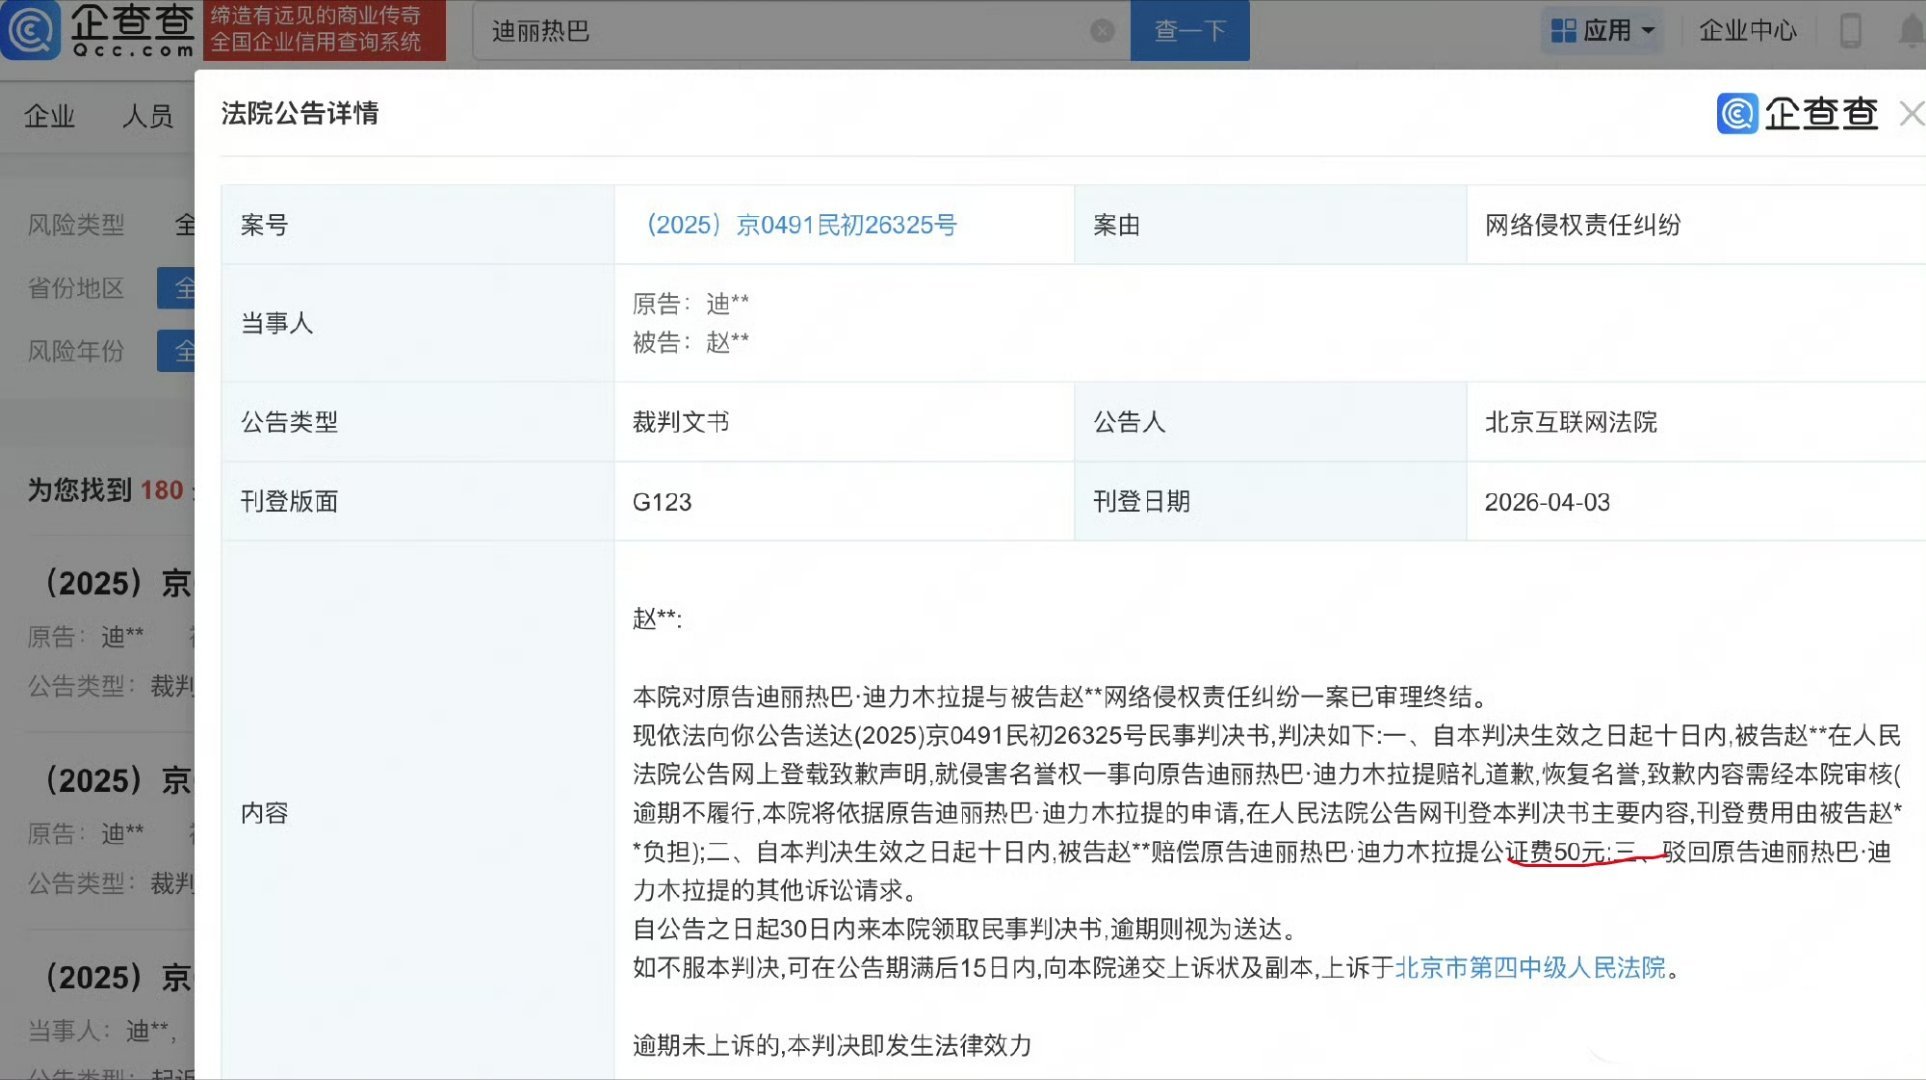The image size is (1926, 1080).
Task: Click the 查一下 search button
Action: coord(1189,31)
